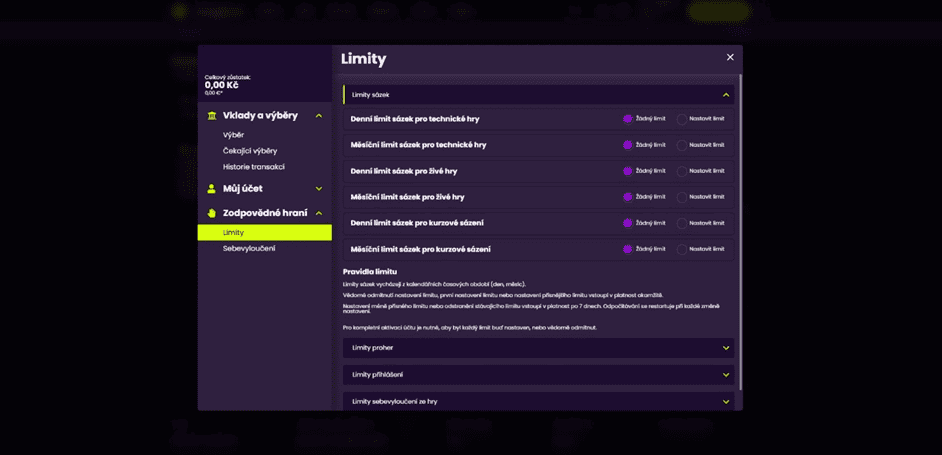Click the Limity sebevyloučení ze hry header
Image resolution: width=942 pixels, height=455 pixels.
tap(538, 401)
